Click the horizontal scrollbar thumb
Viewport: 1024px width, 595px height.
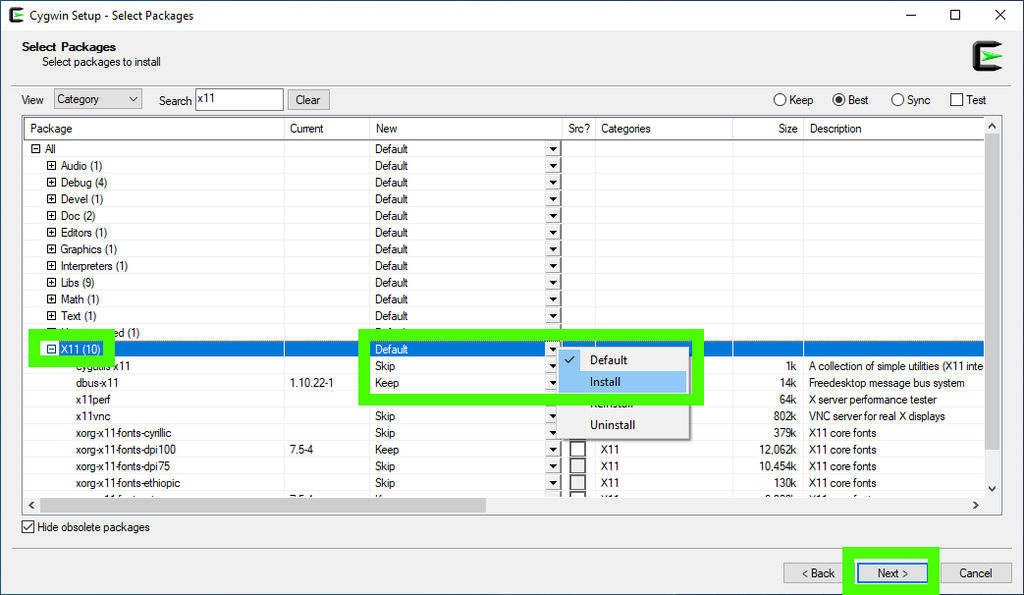tap(263, 505)
